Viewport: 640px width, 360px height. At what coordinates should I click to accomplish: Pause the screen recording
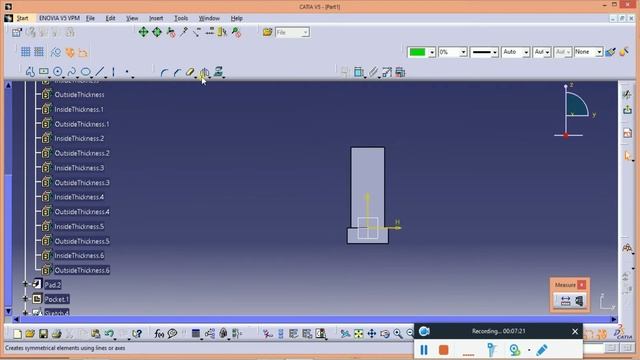pyautogui.click(x=424, y=350)
